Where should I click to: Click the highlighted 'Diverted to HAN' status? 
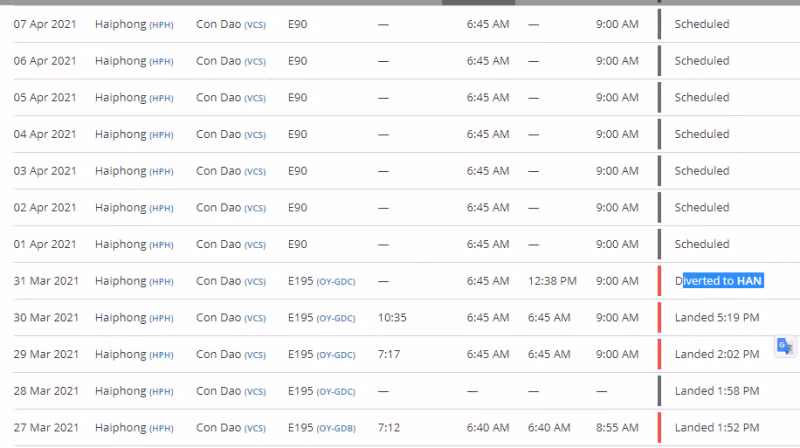point(719,281)
